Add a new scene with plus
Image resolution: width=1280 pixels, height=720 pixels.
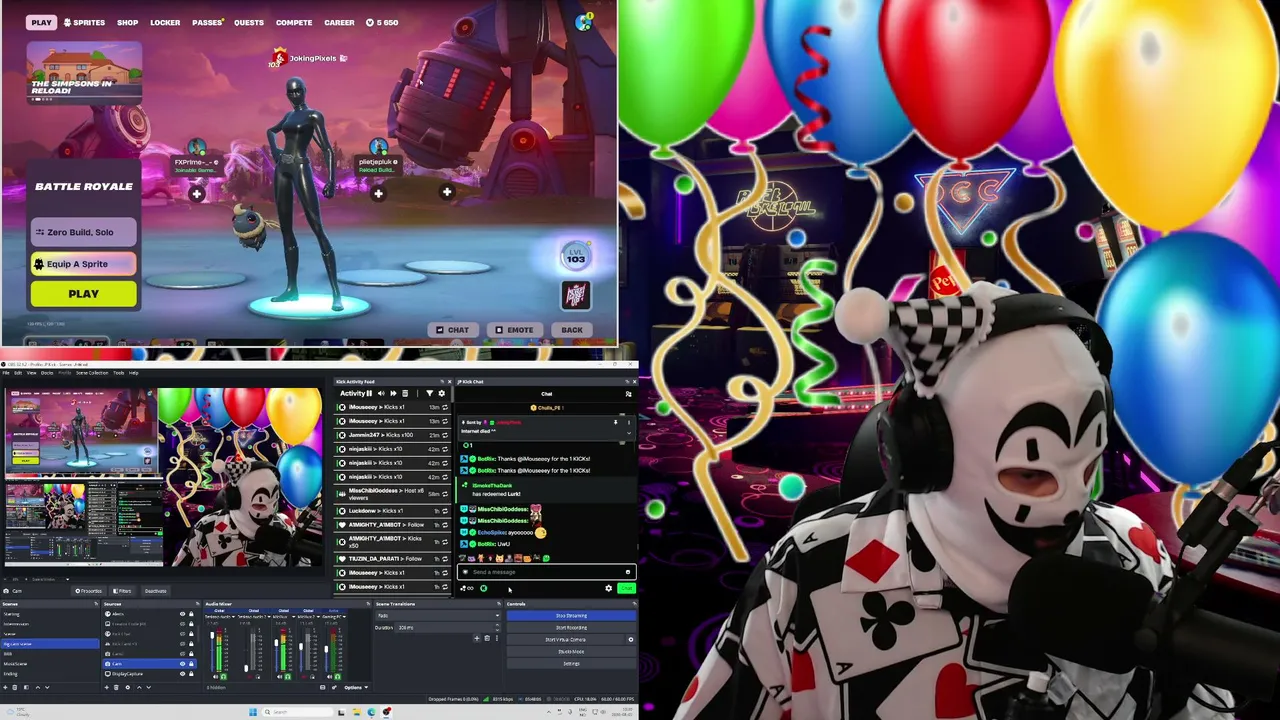point(6,687)
